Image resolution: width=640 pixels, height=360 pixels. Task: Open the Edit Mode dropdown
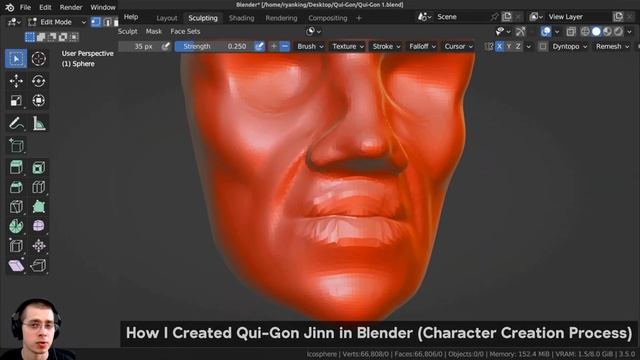[x=57, y=22]
